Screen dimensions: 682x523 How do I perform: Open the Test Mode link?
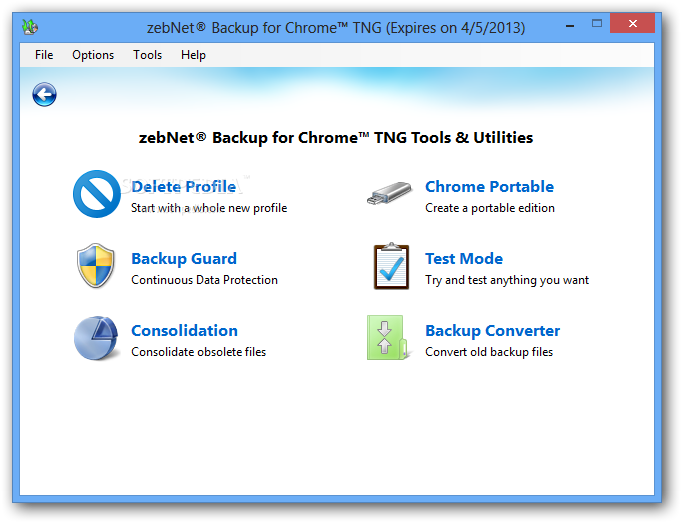(x=464, y=258)
